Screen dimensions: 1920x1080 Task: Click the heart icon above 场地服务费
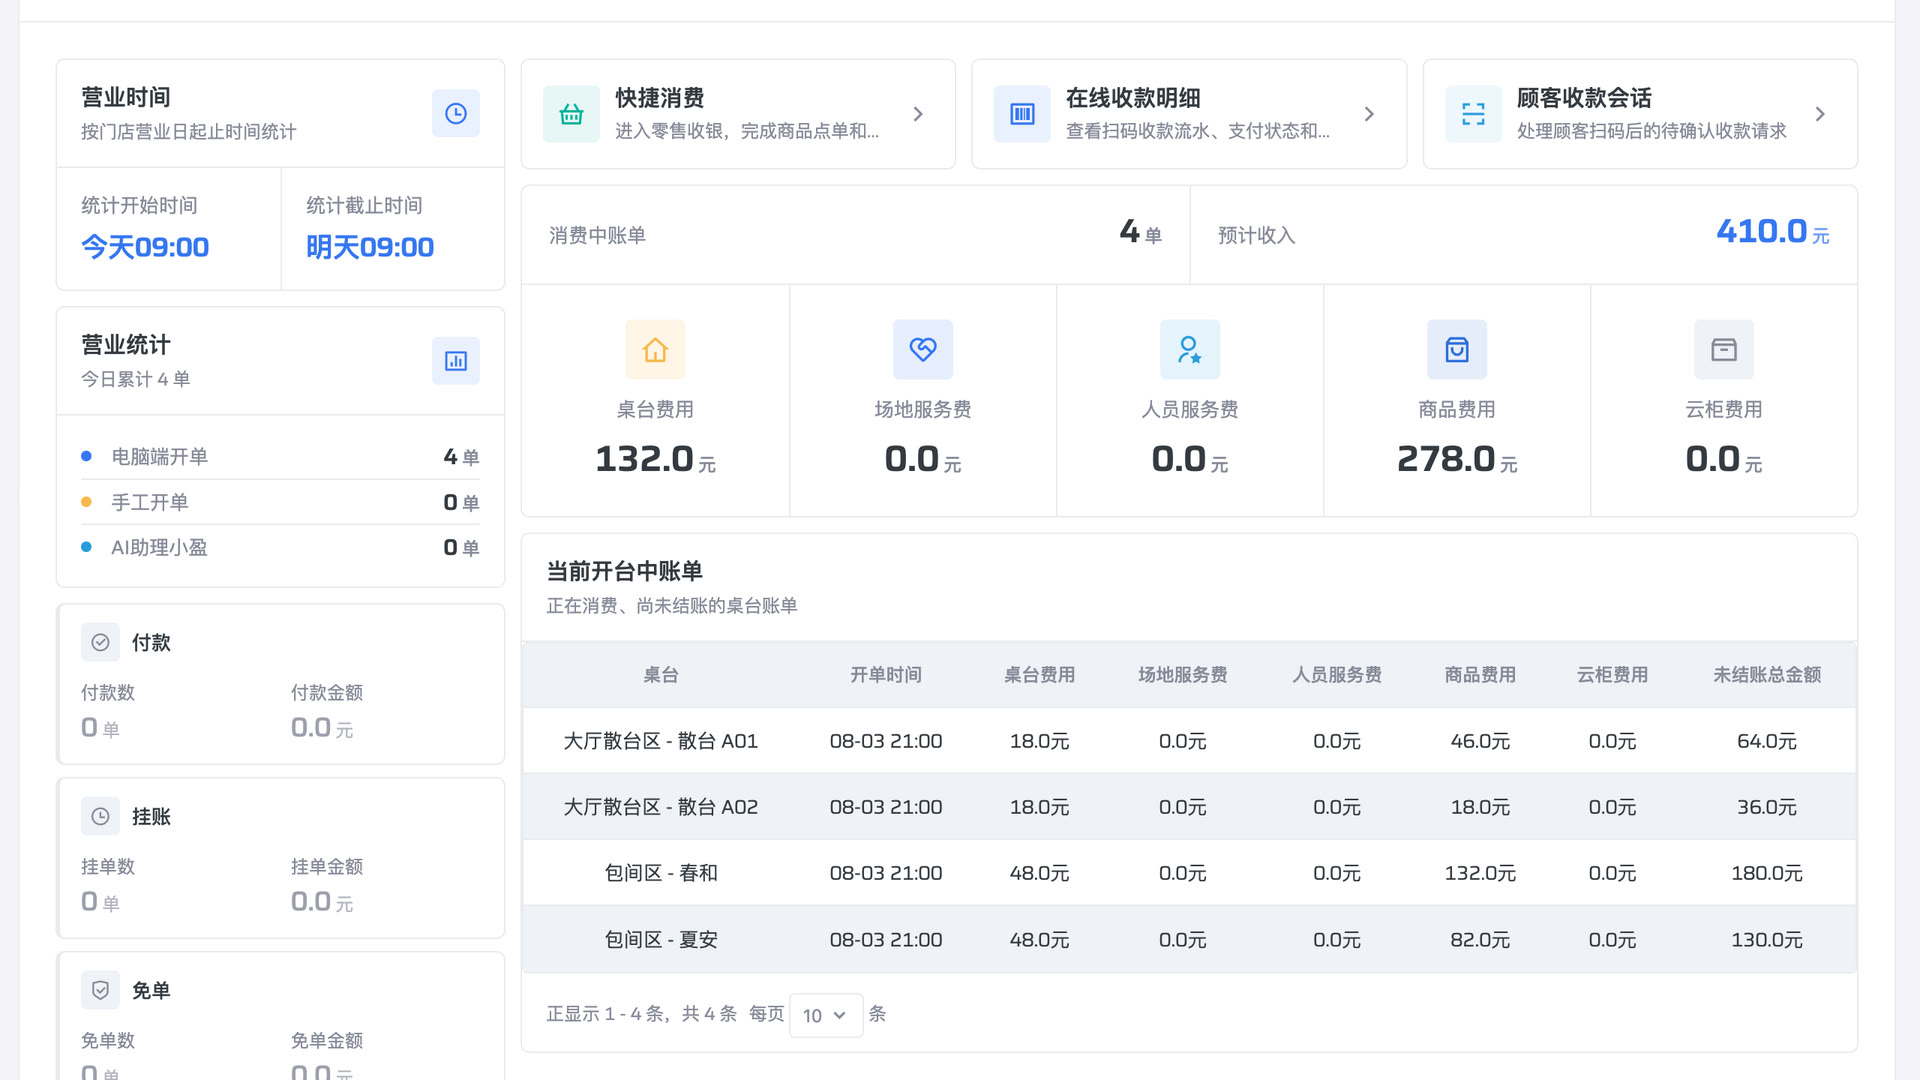(x=923, y=350)
